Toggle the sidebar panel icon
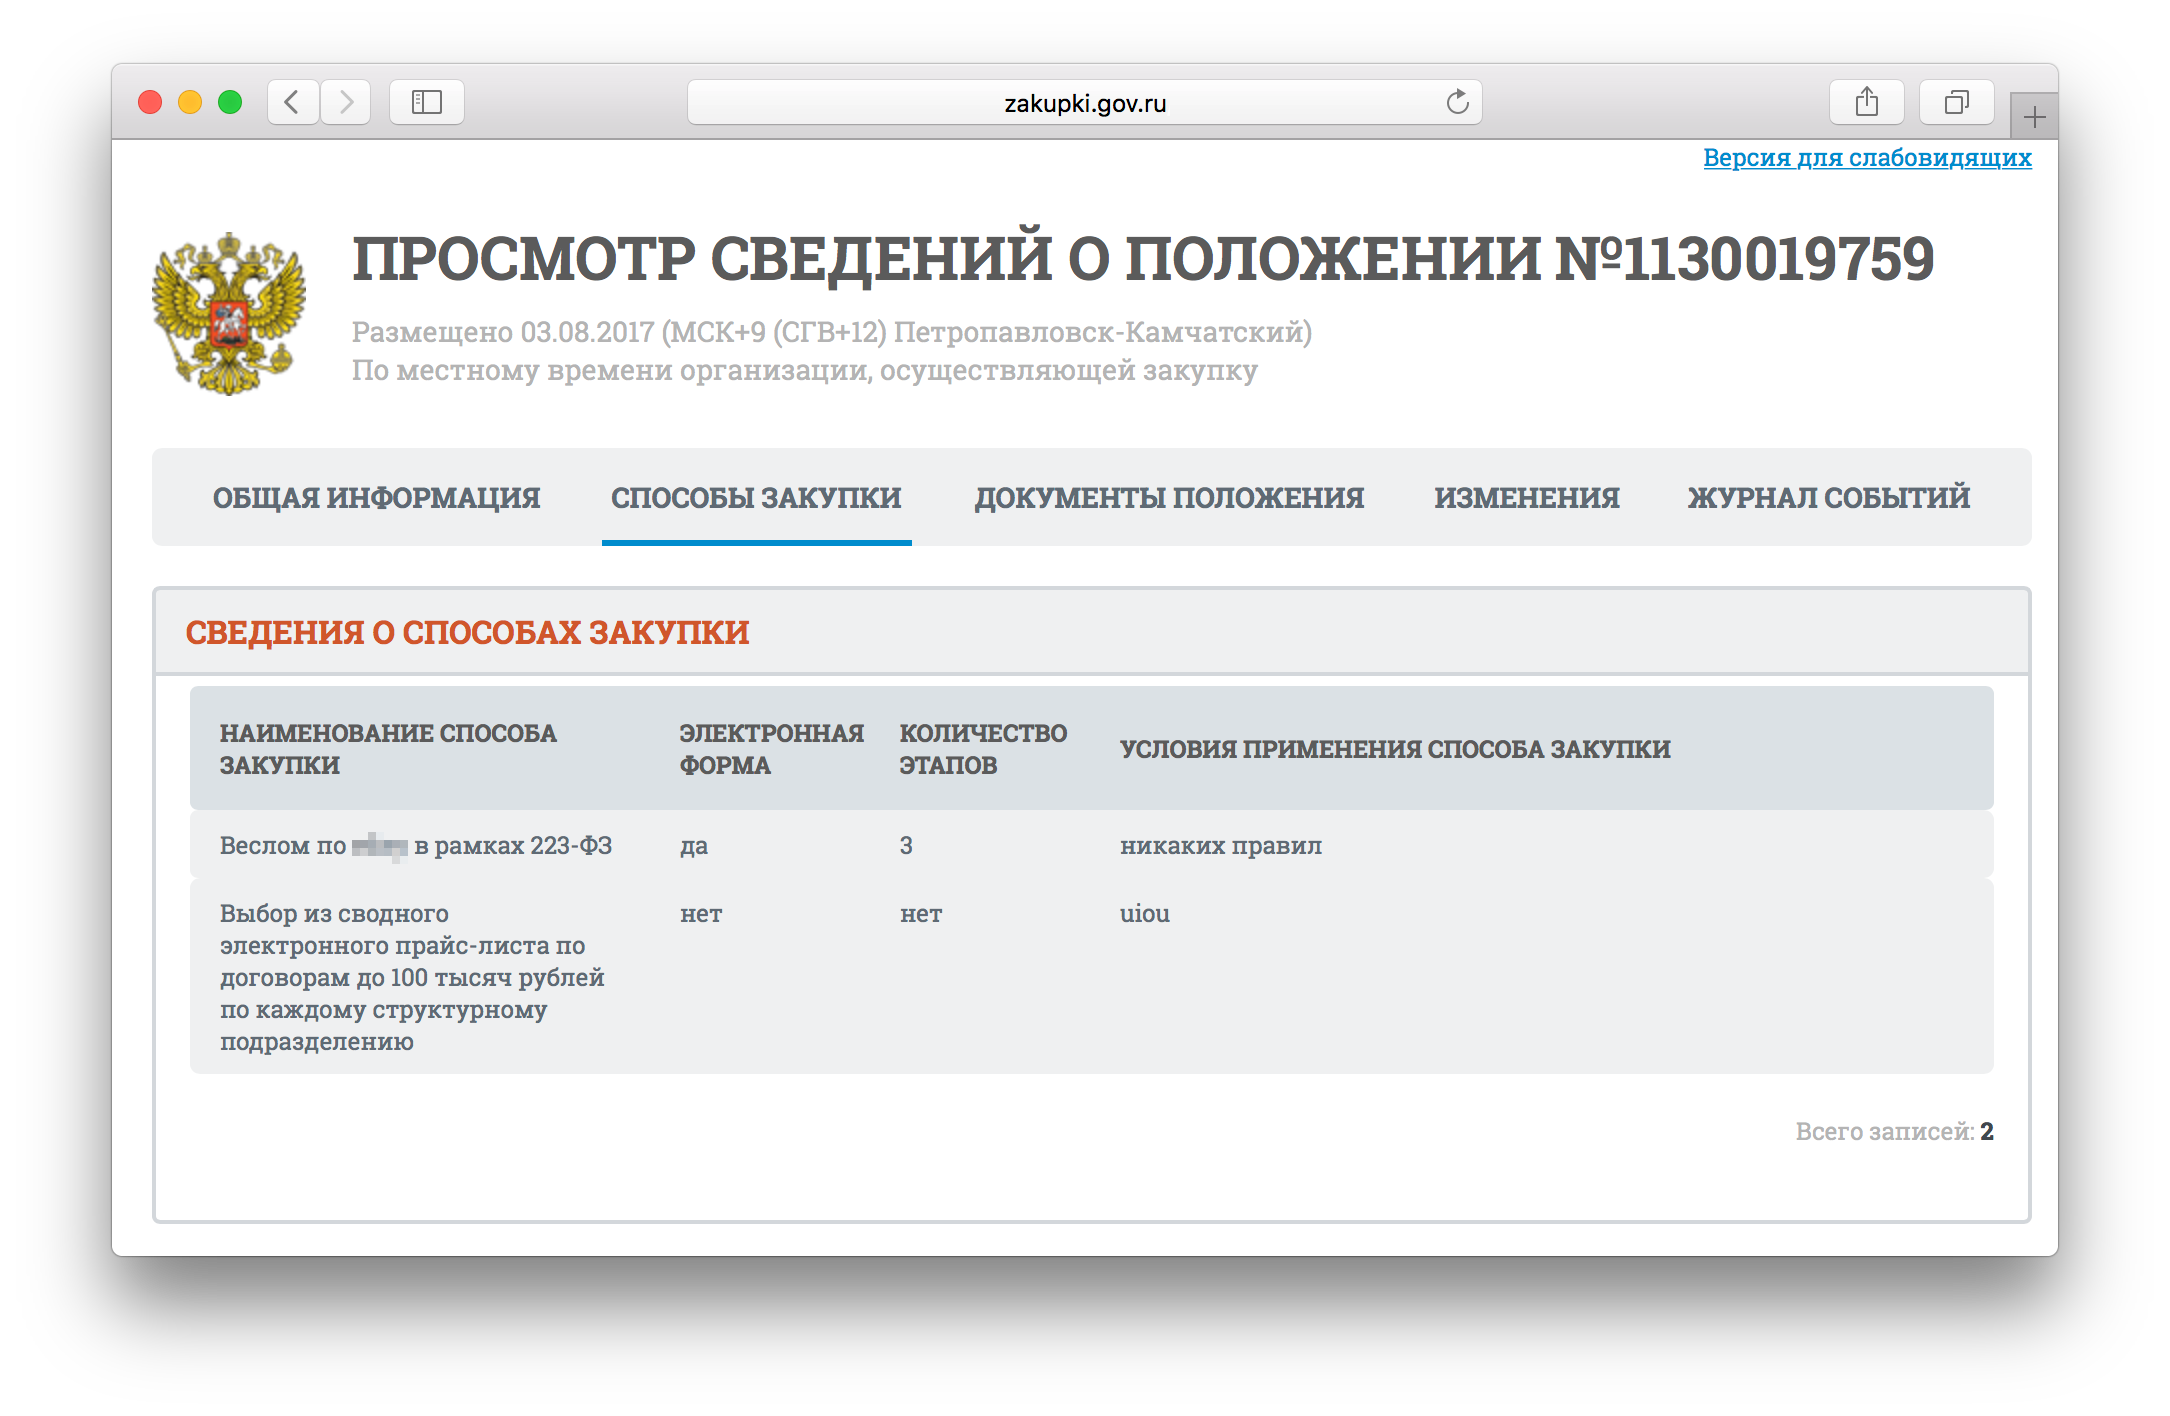Viewport: 2170px width, 1416px height. pos(427,102)
